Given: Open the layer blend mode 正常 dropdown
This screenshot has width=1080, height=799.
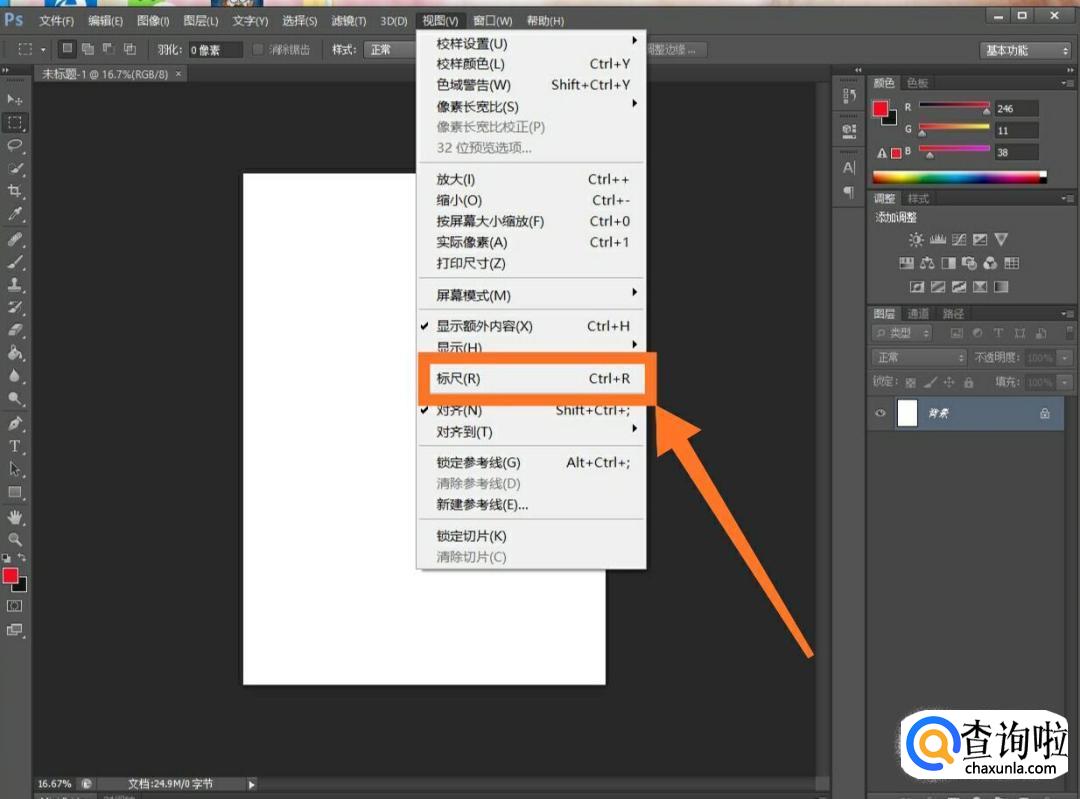Looking at the screenshot, I should (919, 358).
